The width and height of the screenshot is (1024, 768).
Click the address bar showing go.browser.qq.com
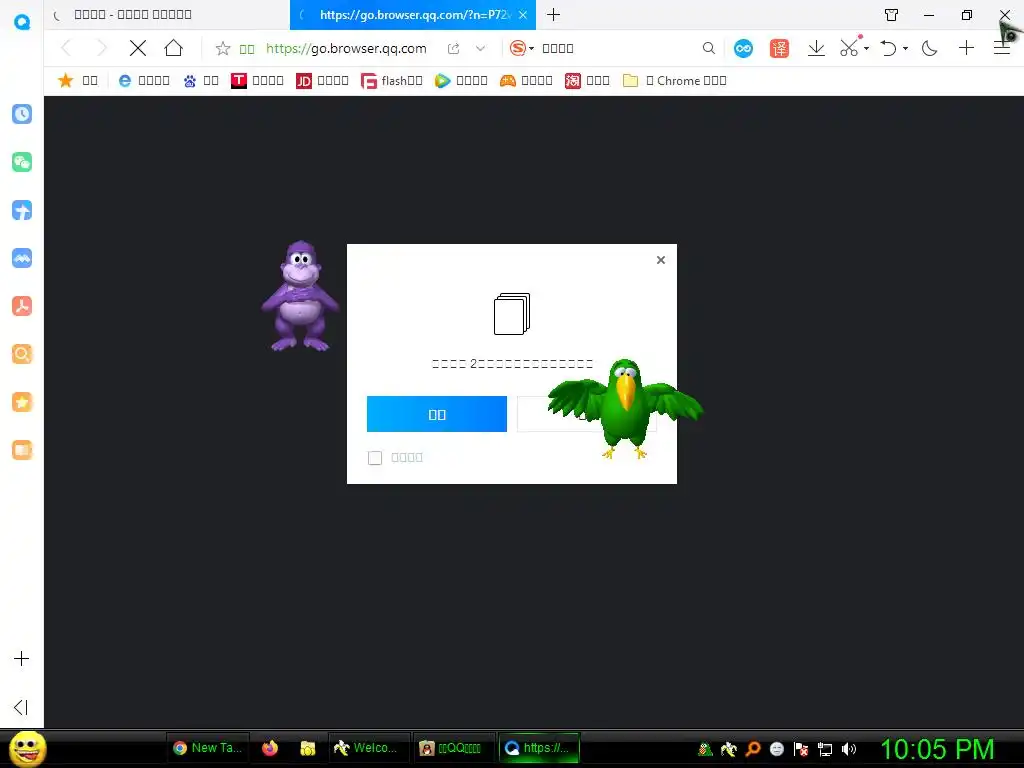tap(346, 48)
